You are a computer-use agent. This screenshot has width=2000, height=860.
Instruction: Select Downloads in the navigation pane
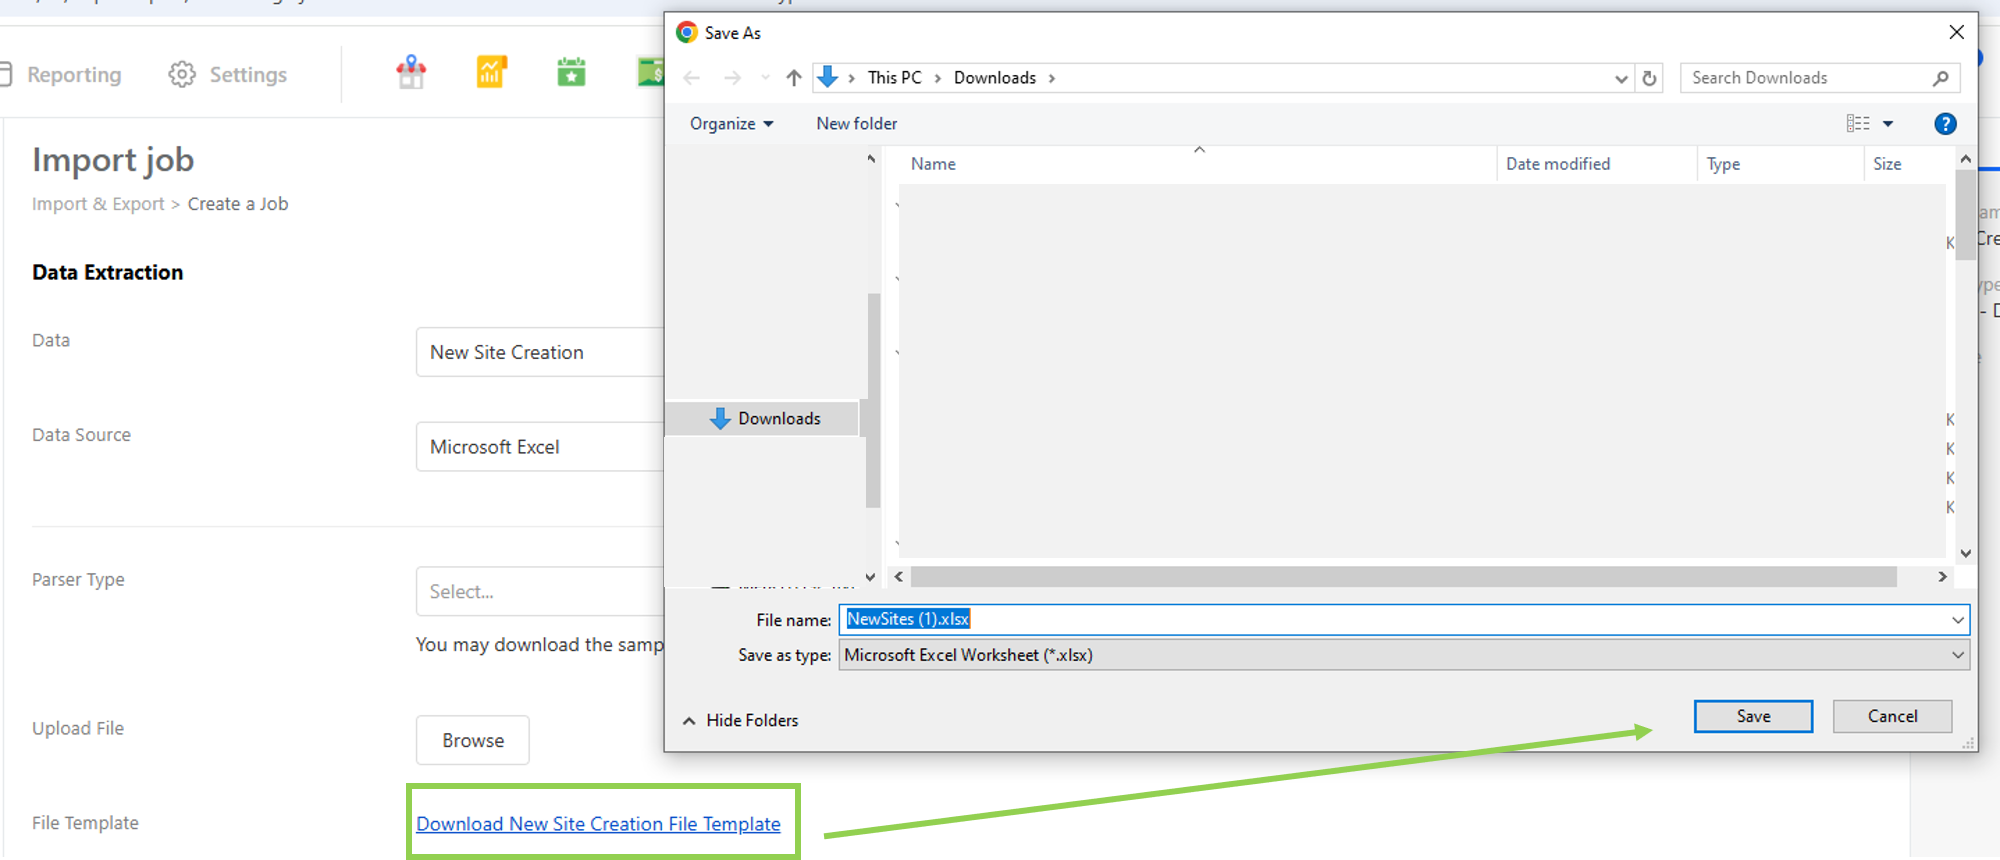778,419
